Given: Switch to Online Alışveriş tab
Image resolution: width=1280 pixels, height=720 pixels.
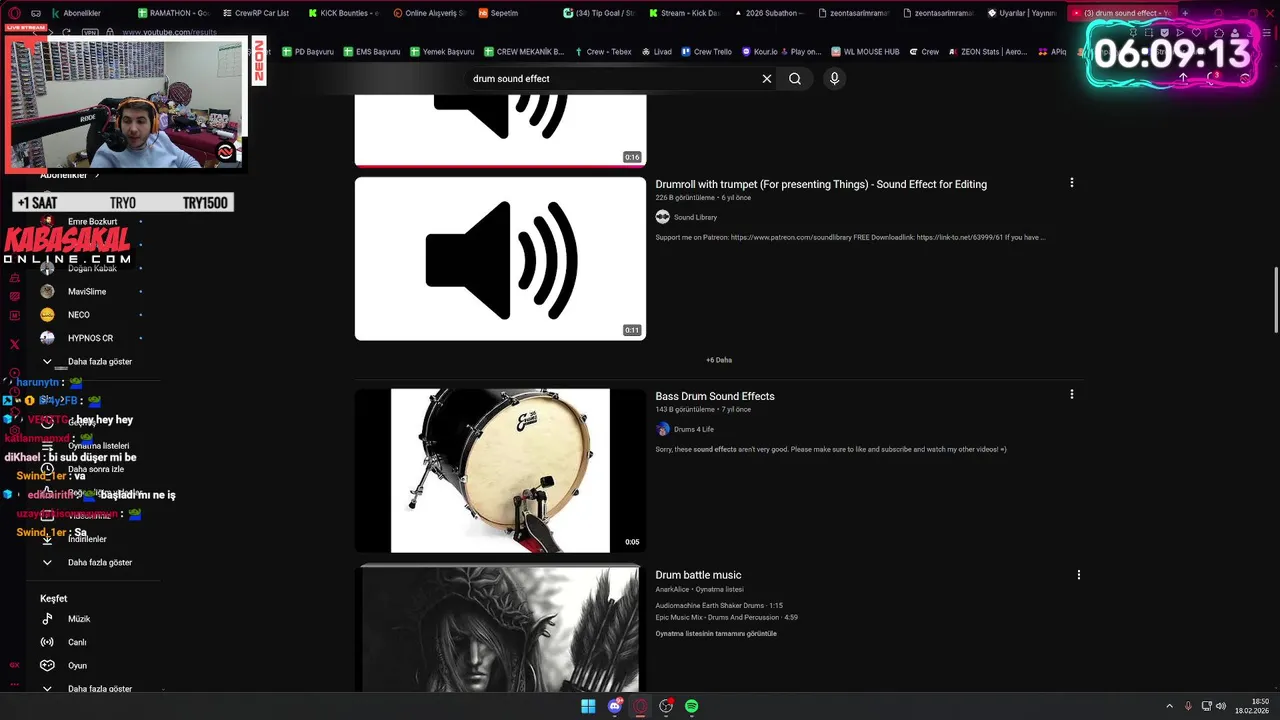Looking at the screenshot, I should pyautogui.click(x=428, y=13).
